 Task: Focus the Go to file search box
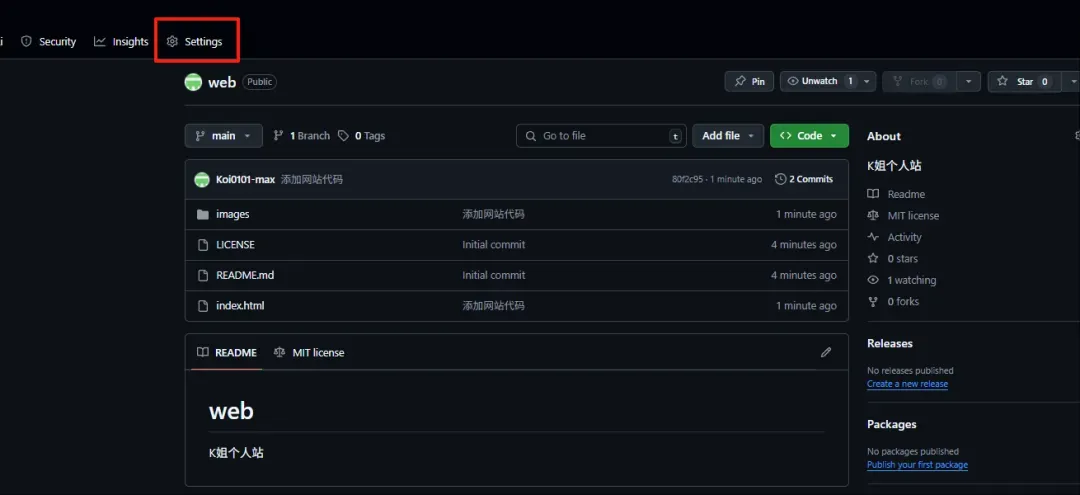click(x=603, y=136)
